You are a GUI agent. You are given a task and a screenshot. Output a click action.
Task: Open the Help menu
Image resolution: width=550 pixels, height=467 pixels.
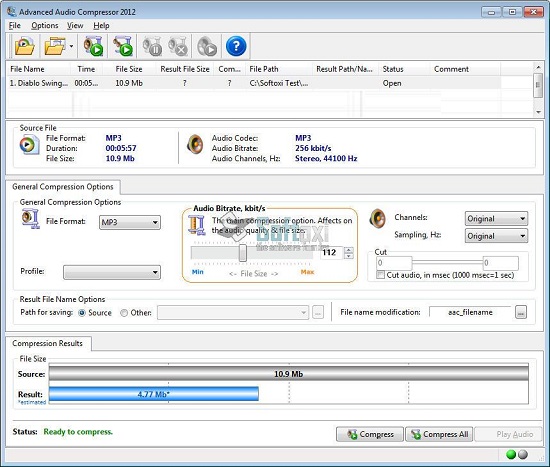point(101,26)
